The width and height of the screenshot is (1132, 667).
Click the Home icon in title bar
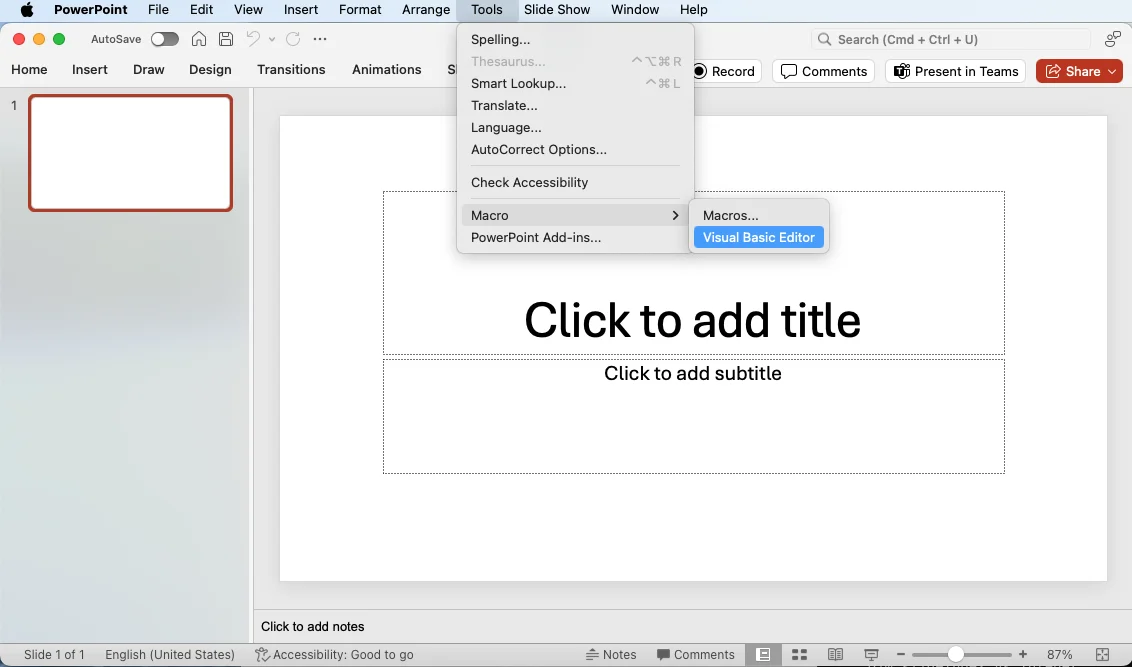(x=199, y=39)
